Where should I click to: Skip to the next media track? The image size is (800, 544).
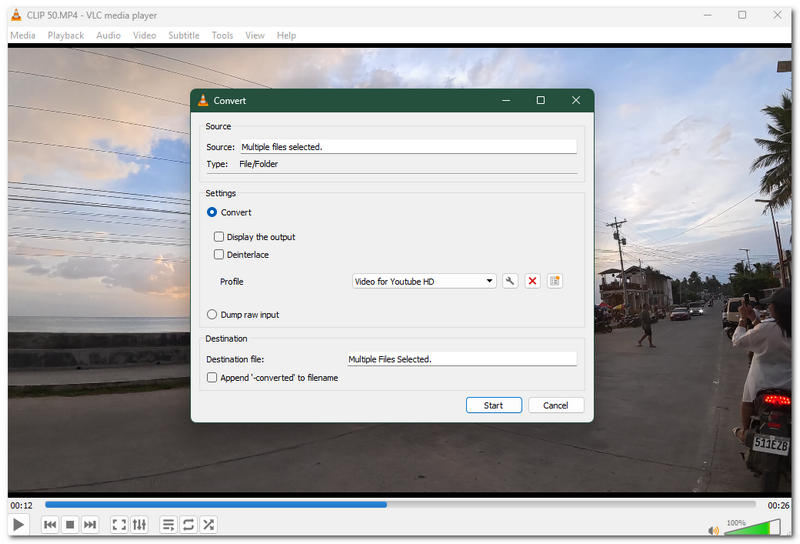point(90,524)
